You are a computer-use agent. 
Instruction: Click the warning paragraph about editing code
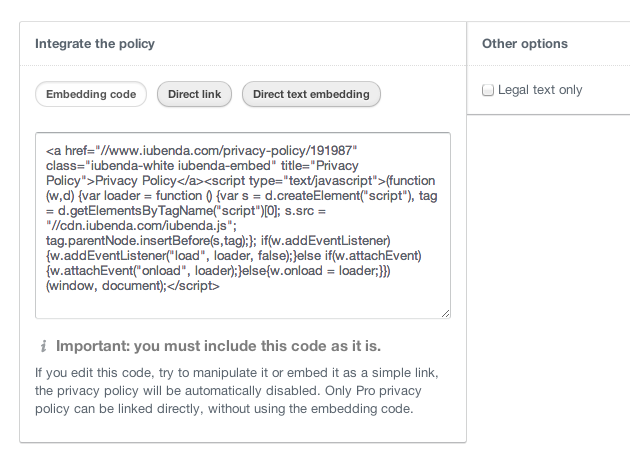(x=237, y=391)
